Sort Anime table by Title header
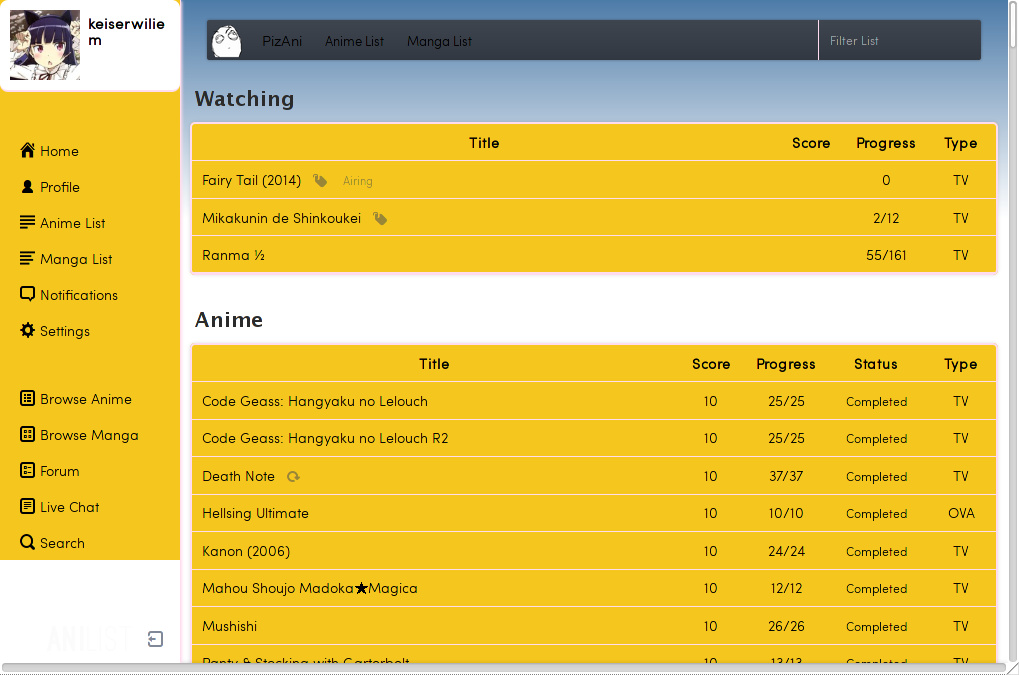 tap(434, 364)
